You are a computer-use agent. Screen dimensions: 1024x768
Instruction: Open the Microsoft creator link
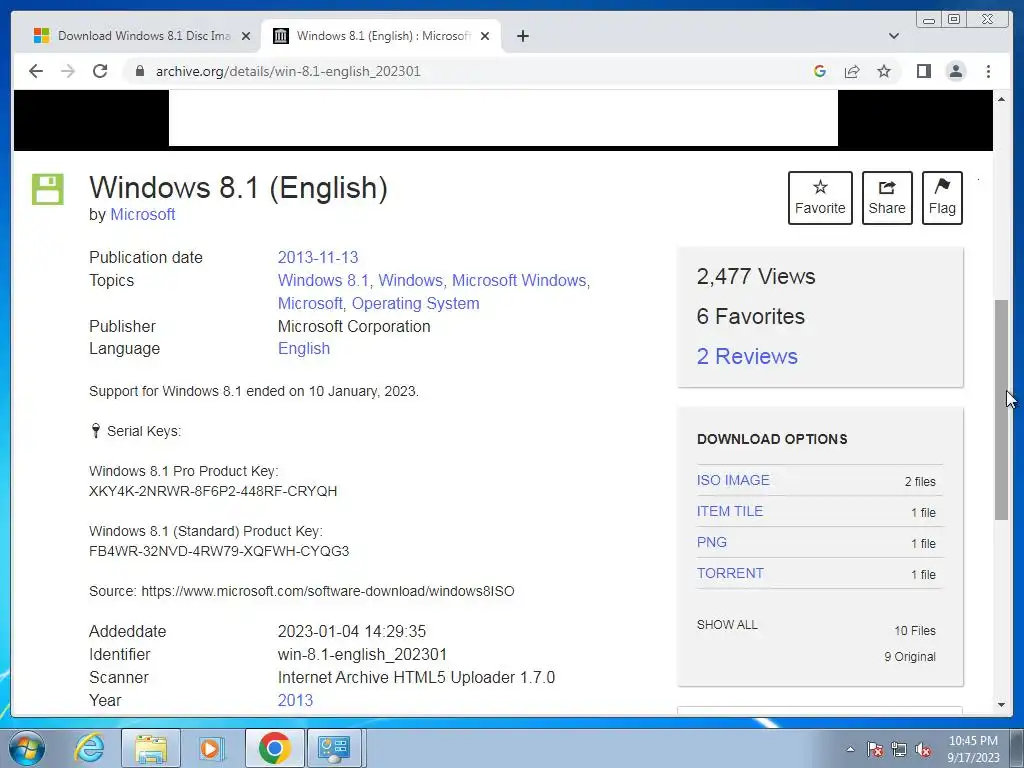click(142, 214)
